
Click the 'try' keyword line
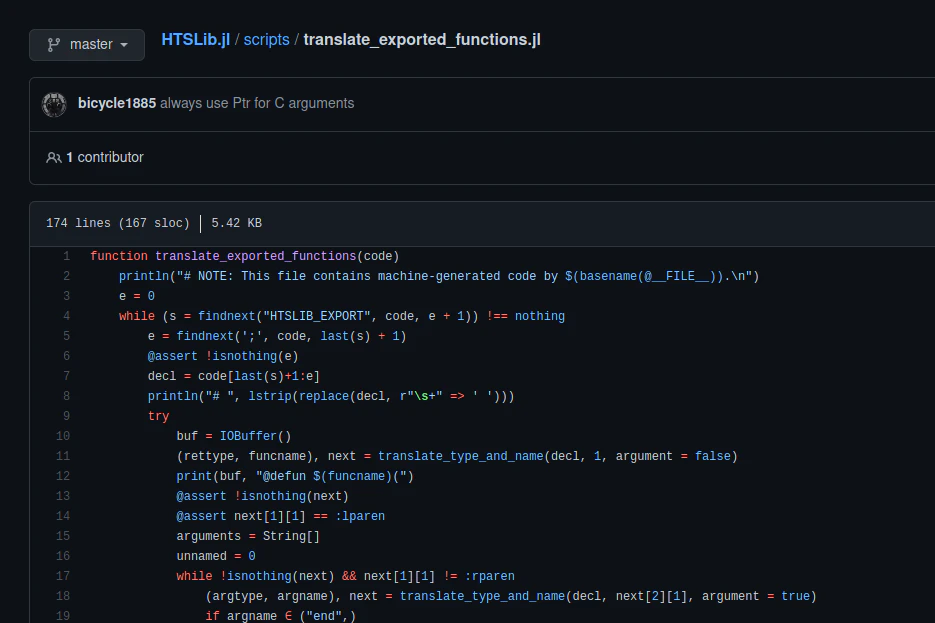(159, 416)
